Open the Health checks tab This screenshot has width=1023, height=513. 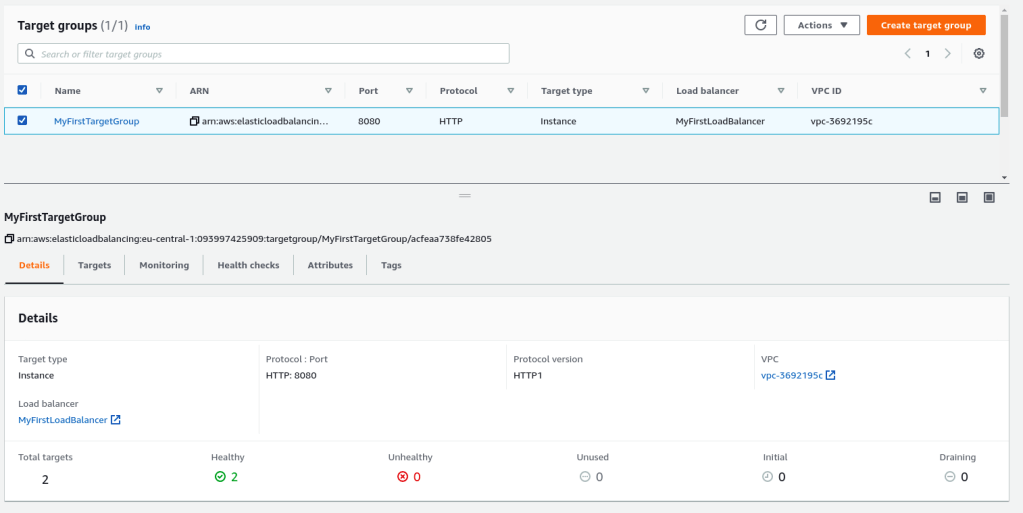pos(248,265)
